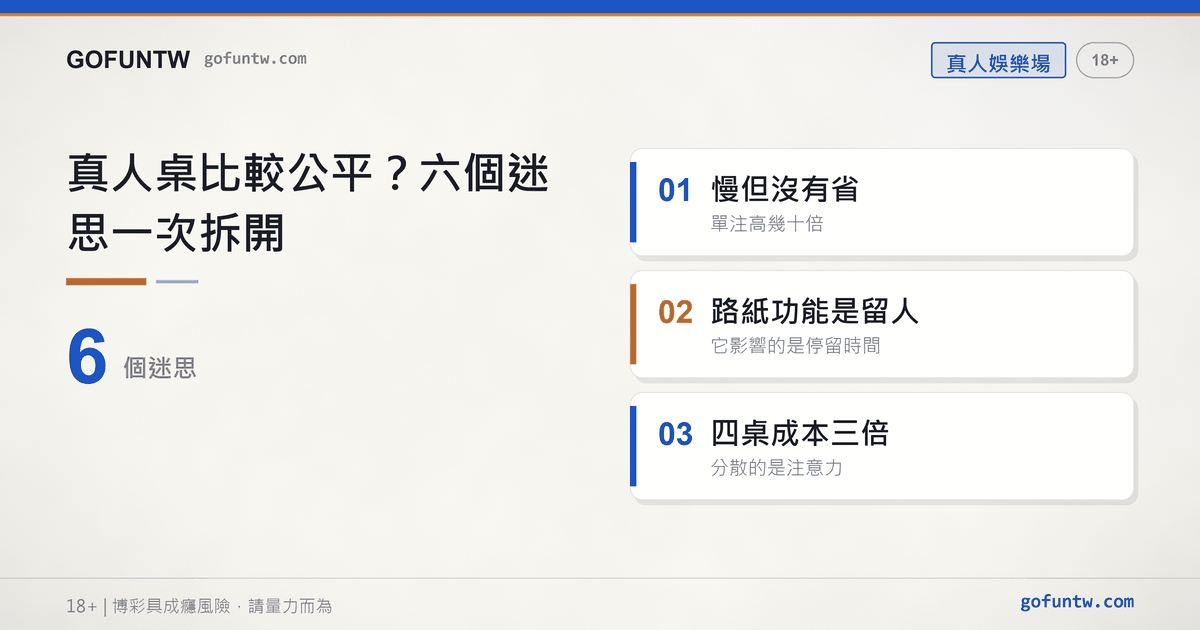
Task: Click the orange 02 number
Action: [675, 312]
